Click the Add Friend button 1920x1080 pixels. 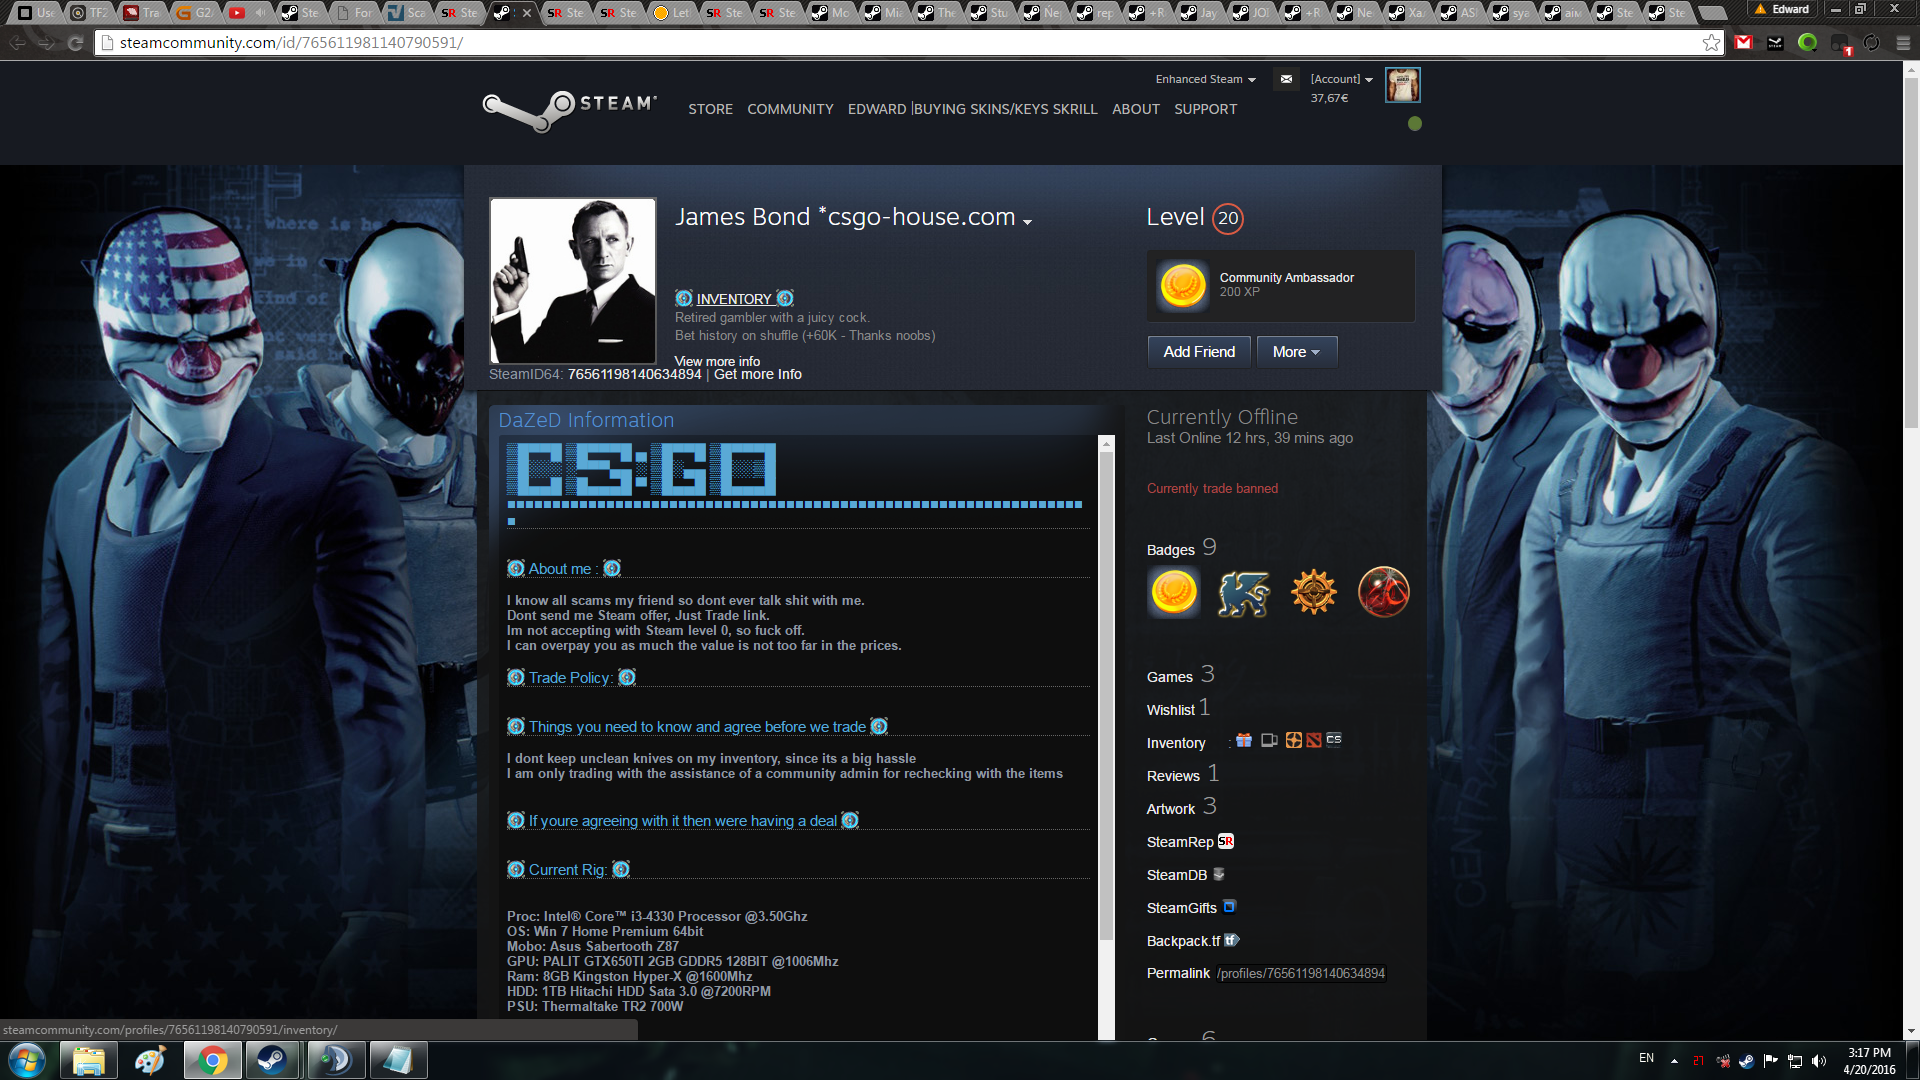pos(1199,352)
